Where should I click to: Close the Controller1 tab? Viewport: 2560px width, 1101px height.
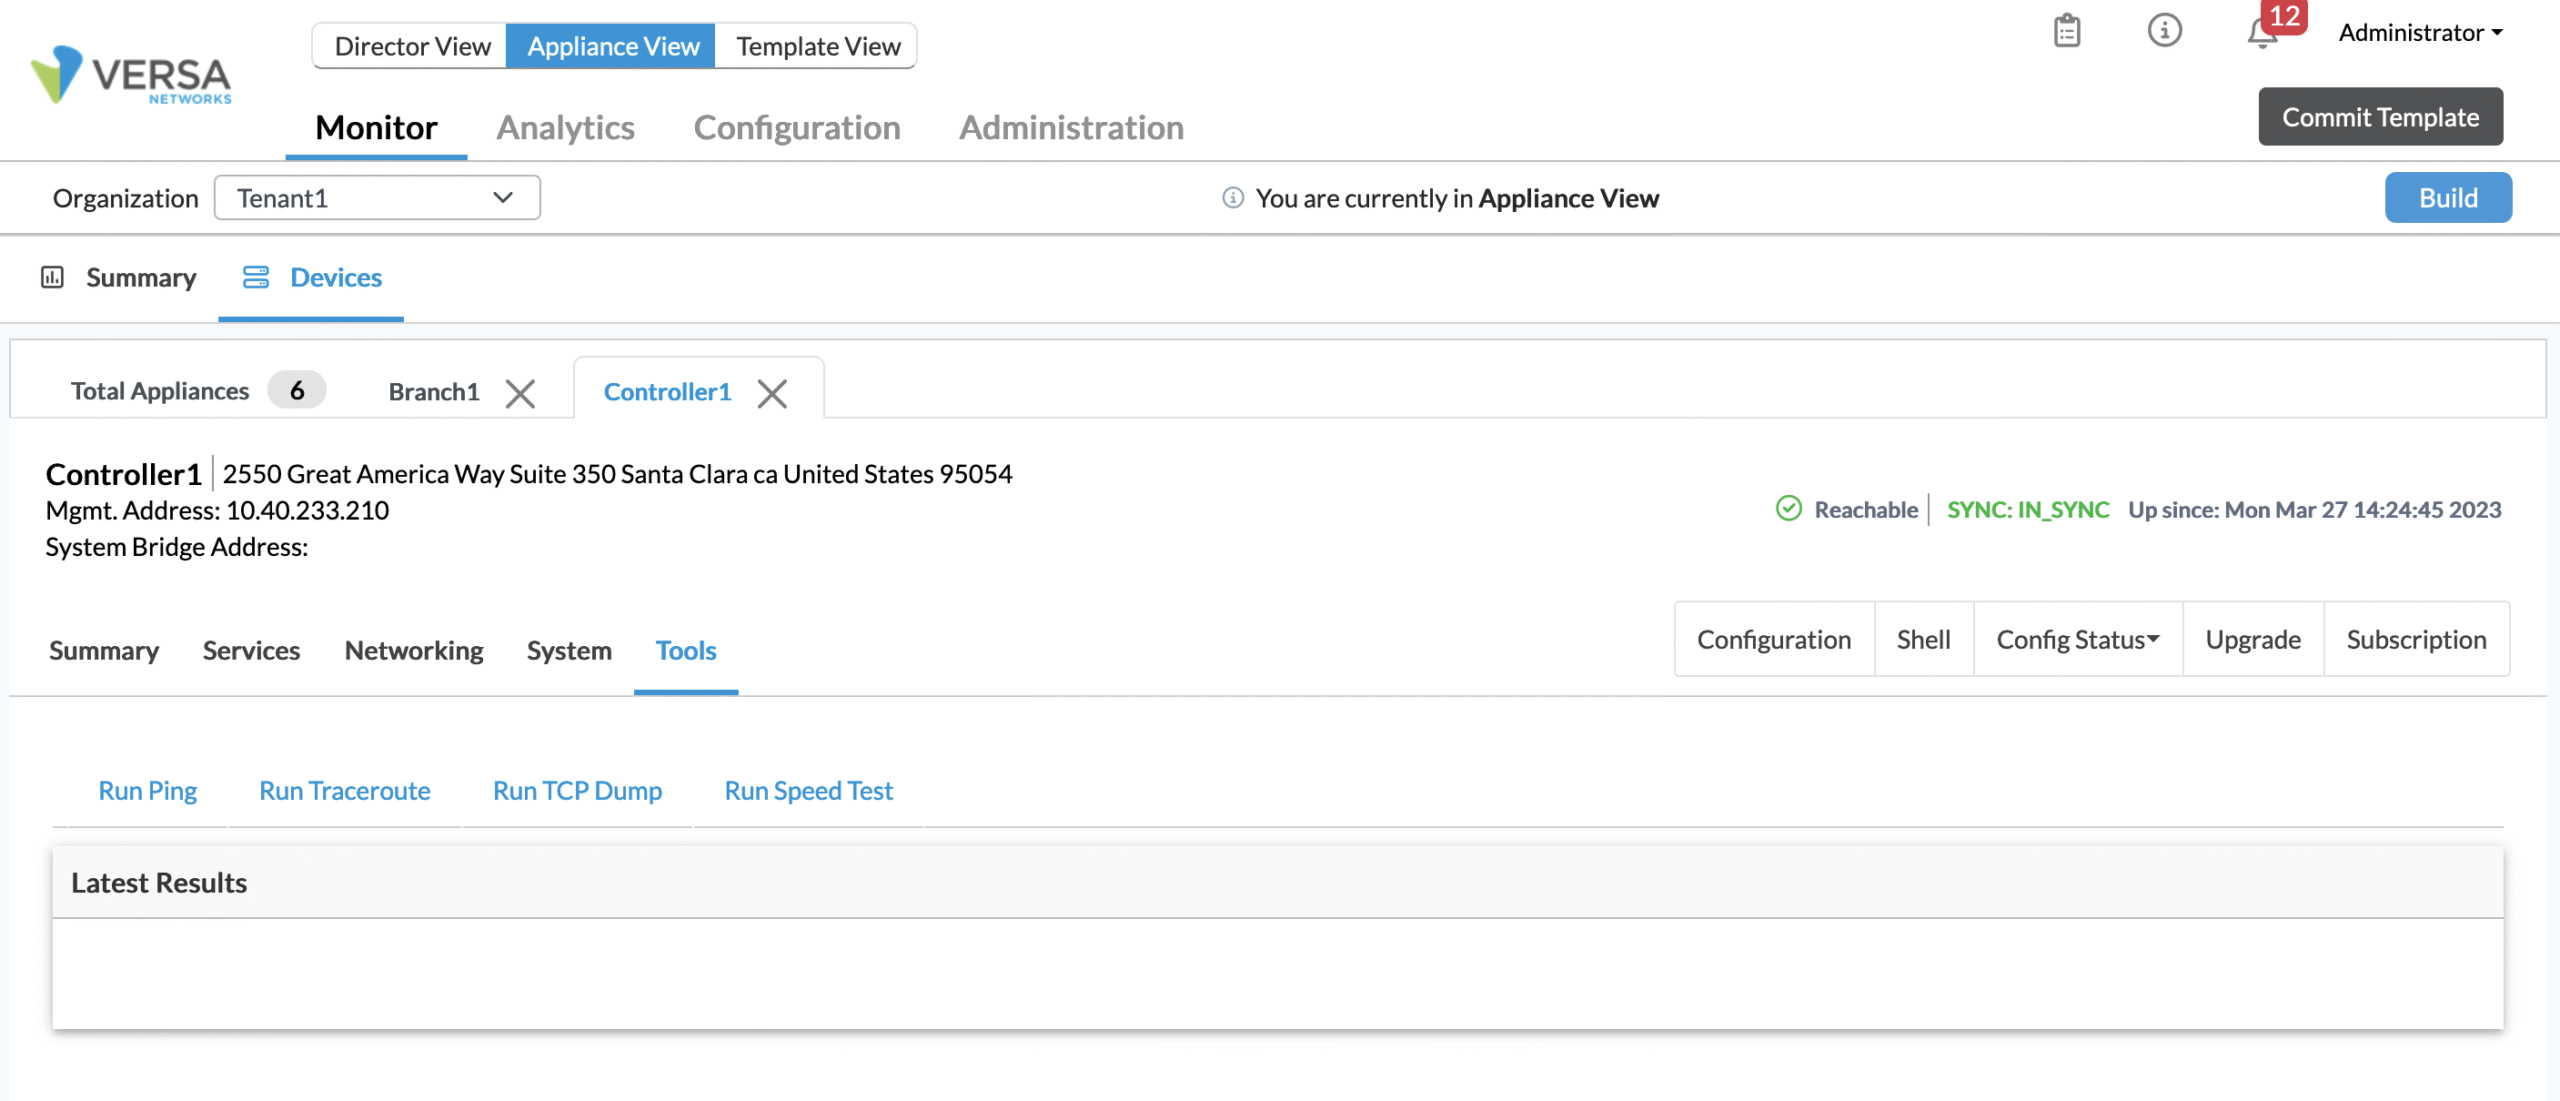click(x=772, y=393)
